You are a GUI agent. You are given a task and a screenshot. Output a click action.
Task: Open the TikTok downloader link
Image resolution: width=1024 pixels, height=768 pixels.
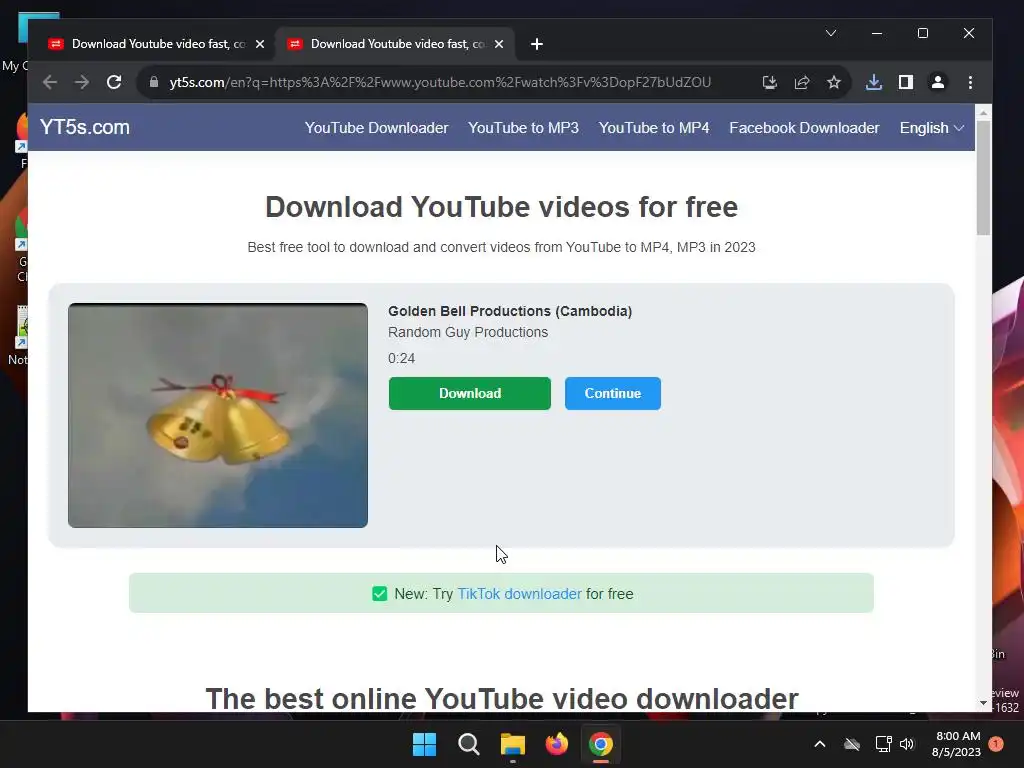pos(519,594)
